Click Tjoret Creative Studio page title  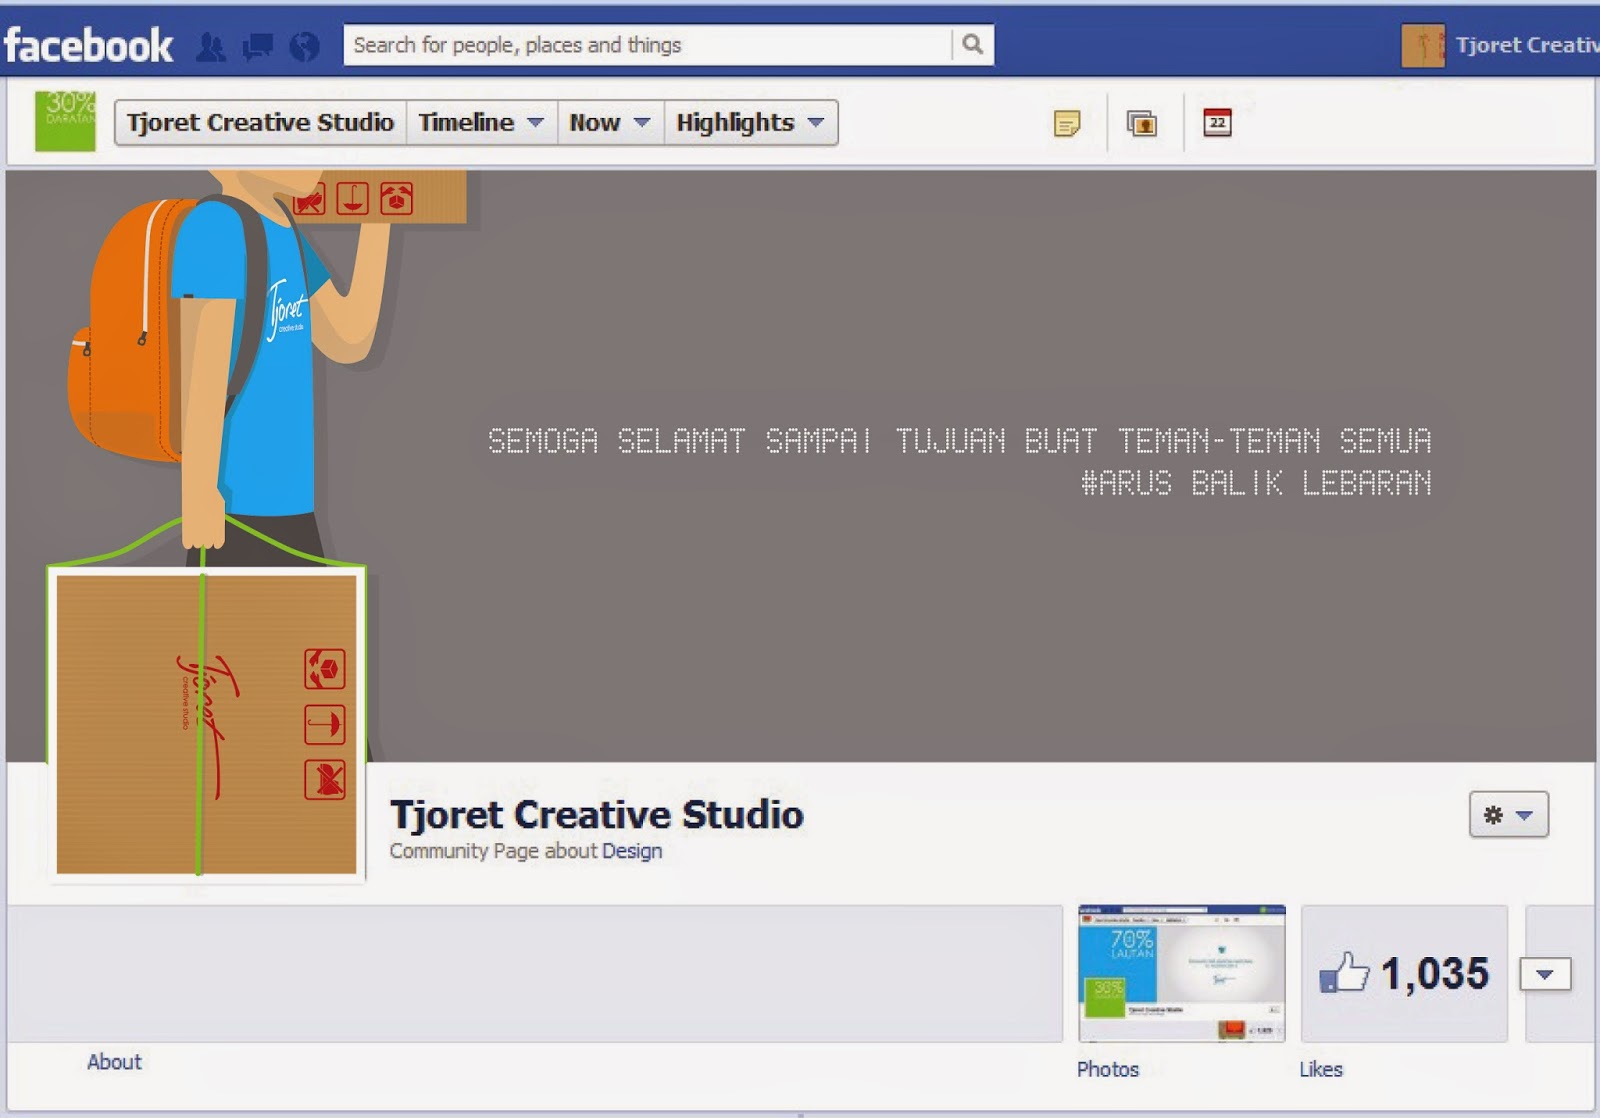pyautogui.click(x=597, y=815)
